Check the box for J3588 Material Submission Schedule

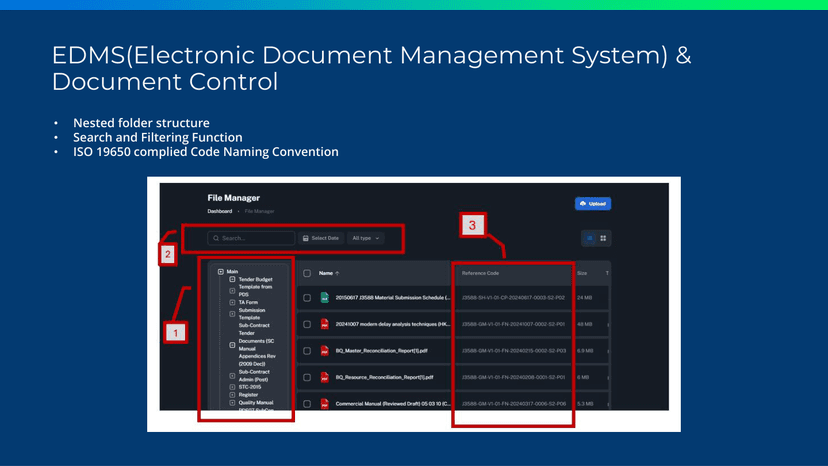coord(307,298)
